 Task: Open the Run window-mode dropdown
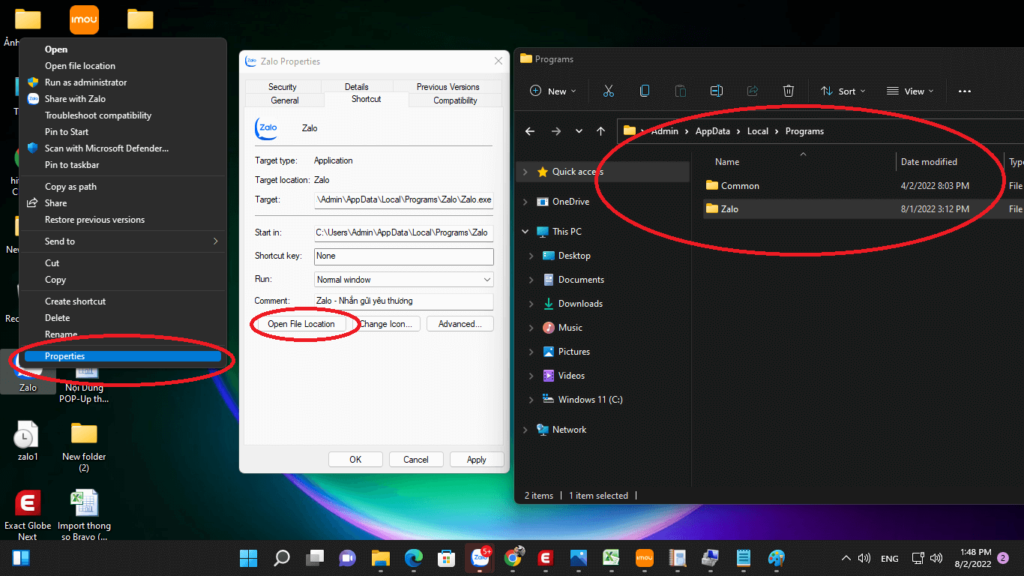[x=403, y=279]
